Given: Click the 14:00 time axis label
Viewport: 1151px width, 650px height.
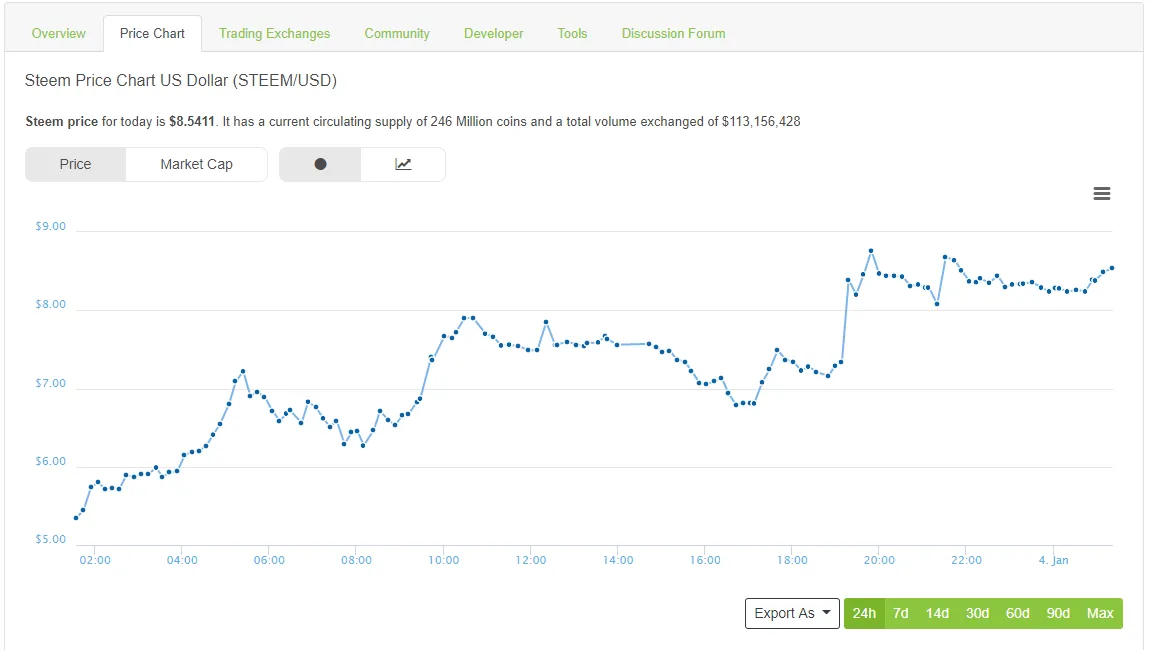Looking at the screenshot, I should point(618,560).
